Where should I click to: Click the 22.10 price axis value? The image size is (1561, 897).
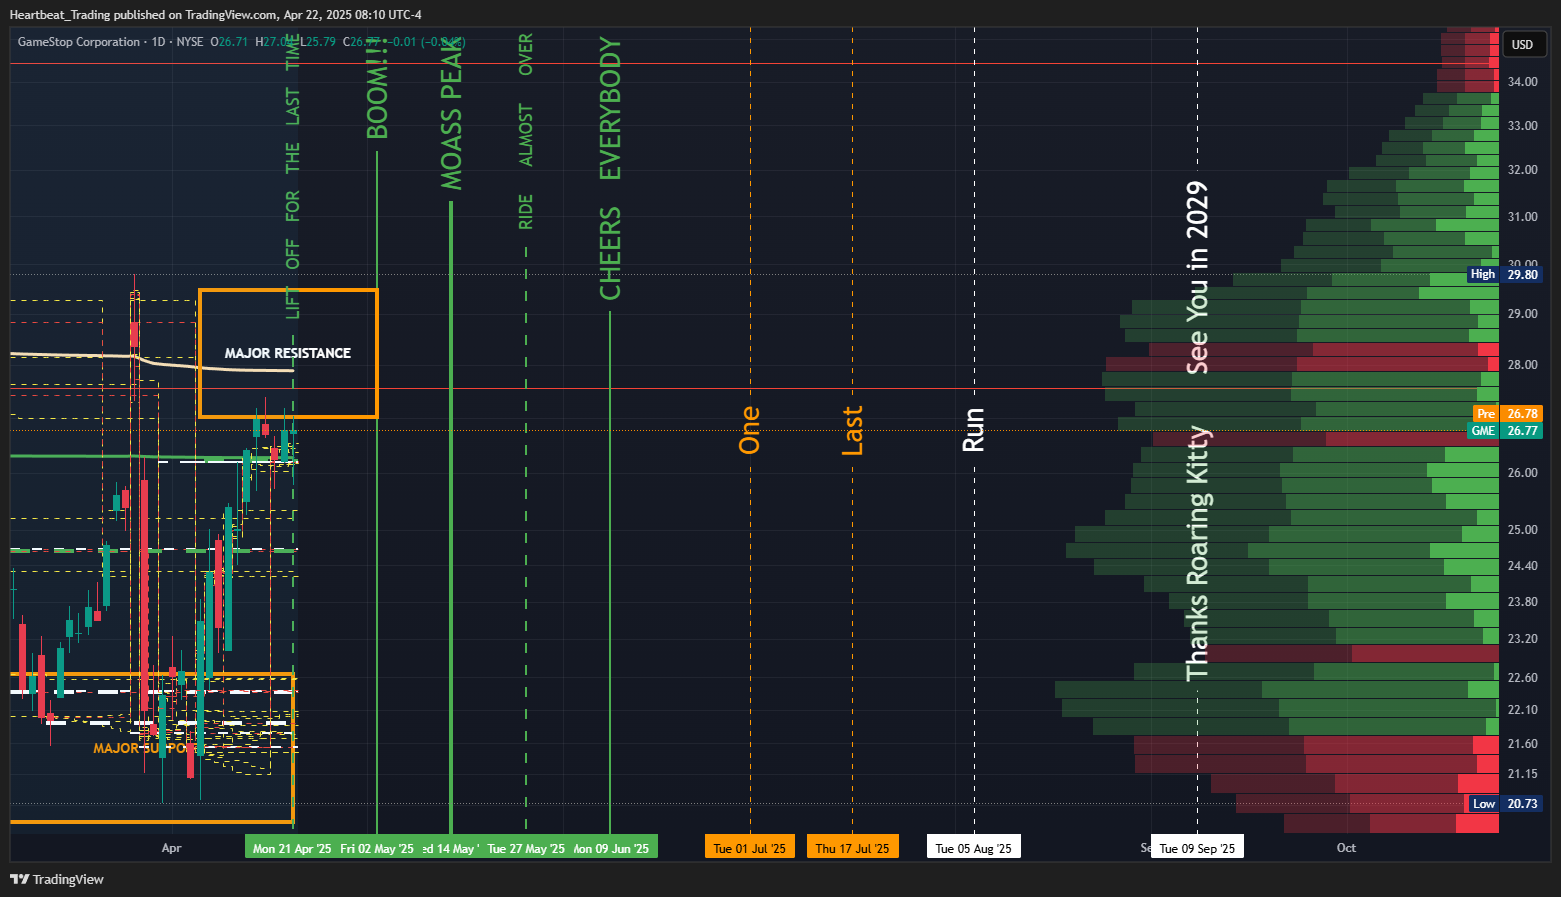[1523, 710]
